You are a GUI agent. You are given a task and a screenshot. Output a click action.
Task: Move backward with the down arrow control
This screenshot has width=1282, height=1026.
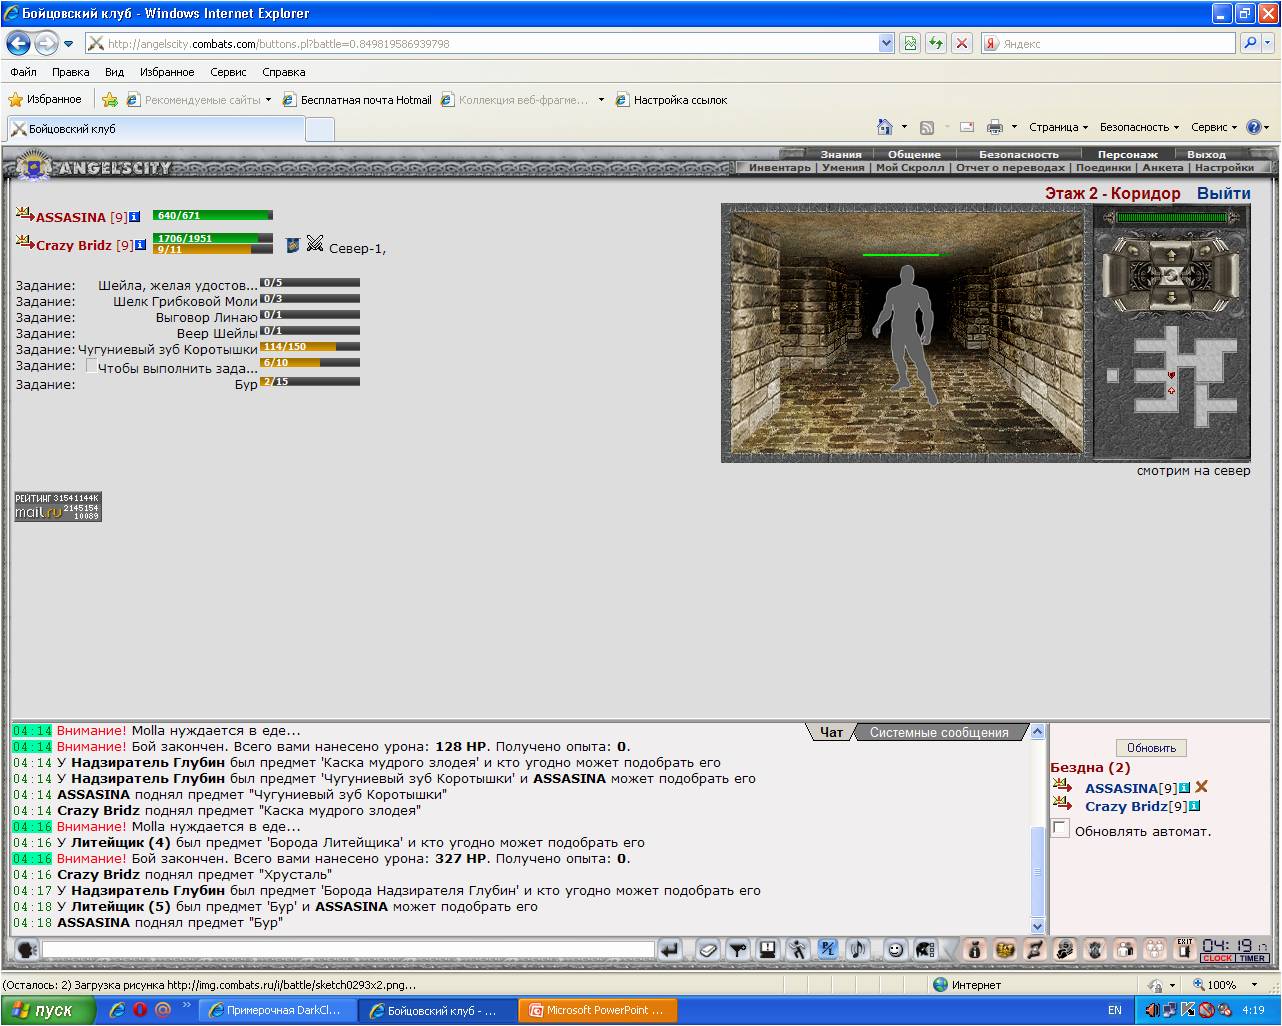[1171, 296]
